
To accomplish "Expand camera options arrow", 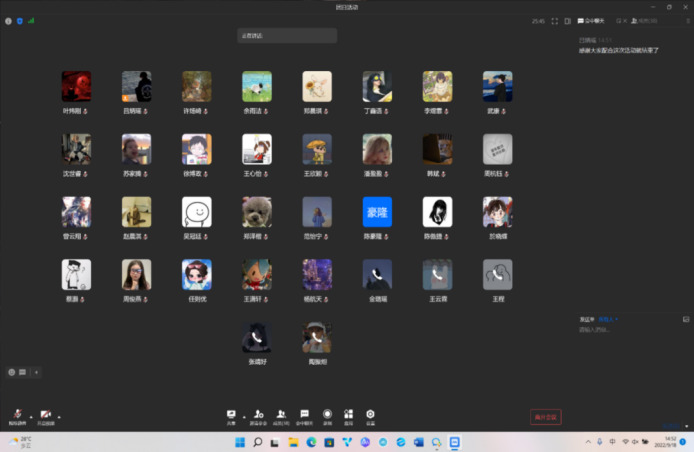I will [59, 415].
